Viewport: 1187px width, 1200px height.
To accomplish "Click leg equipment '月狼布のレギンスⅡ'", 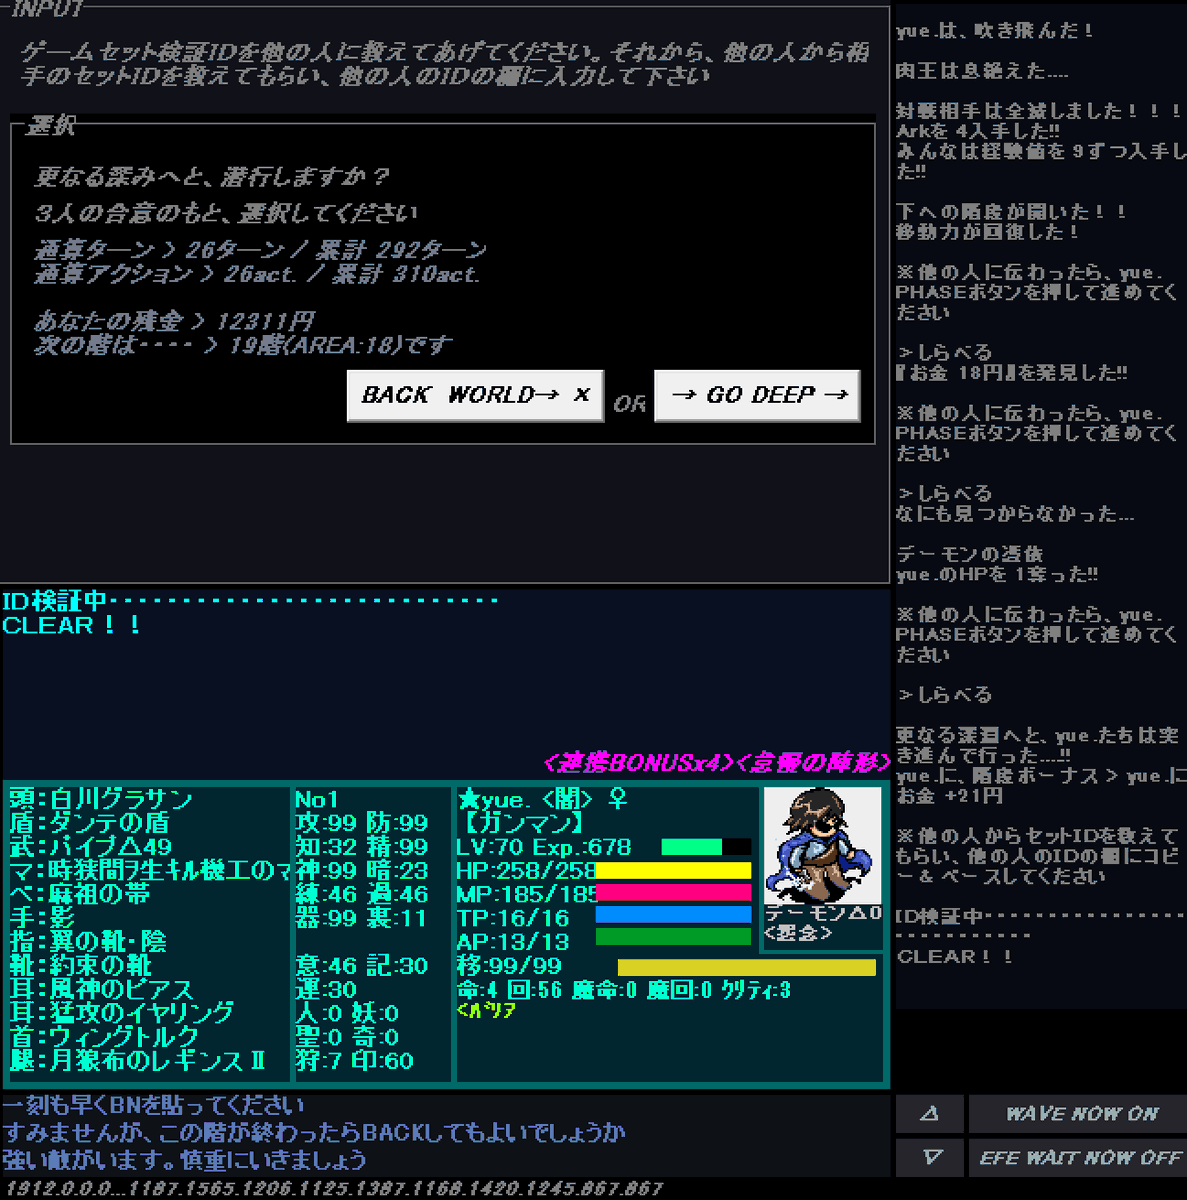I will 138,1061.
